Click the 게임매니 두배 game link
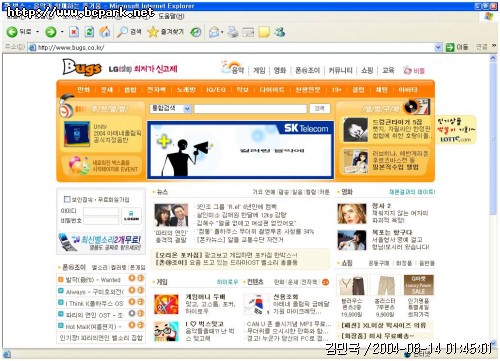 coord(205,296)
